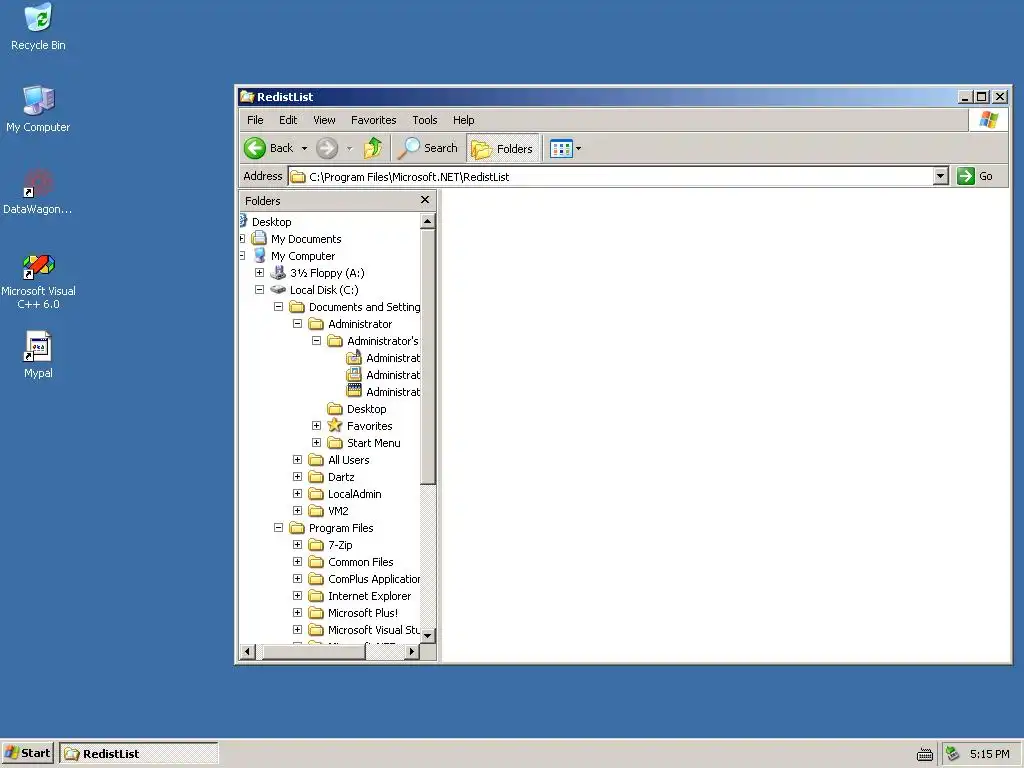This screenshot has height=768, width=1024.
Task: Toggle the Folders pane button
Action: tap(502, 148)
